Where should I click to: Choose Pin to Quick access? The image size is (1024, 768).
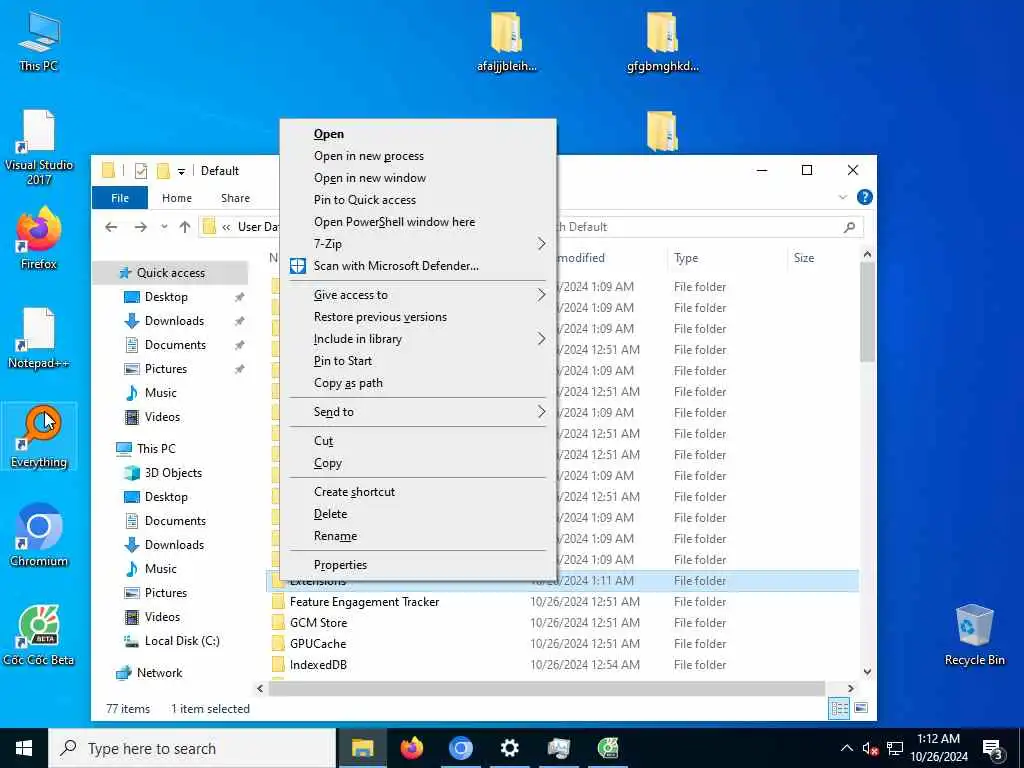coord(418,200)
